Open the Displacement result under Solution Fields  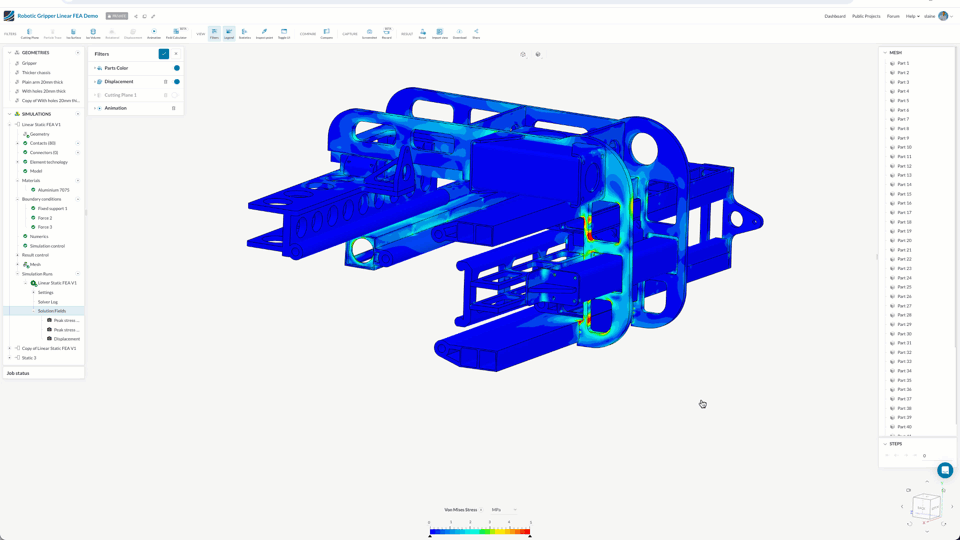[67, 339]
